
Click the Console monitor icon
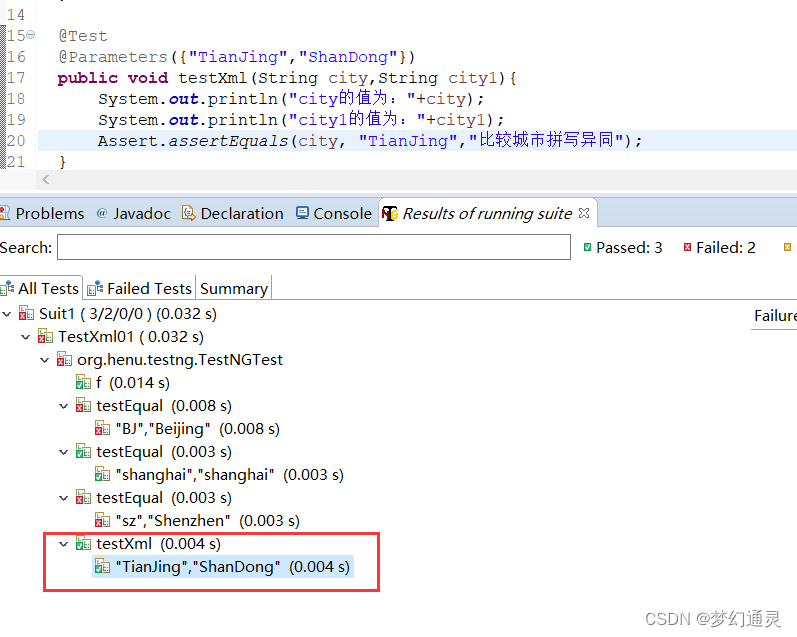[x=302, y=213]
